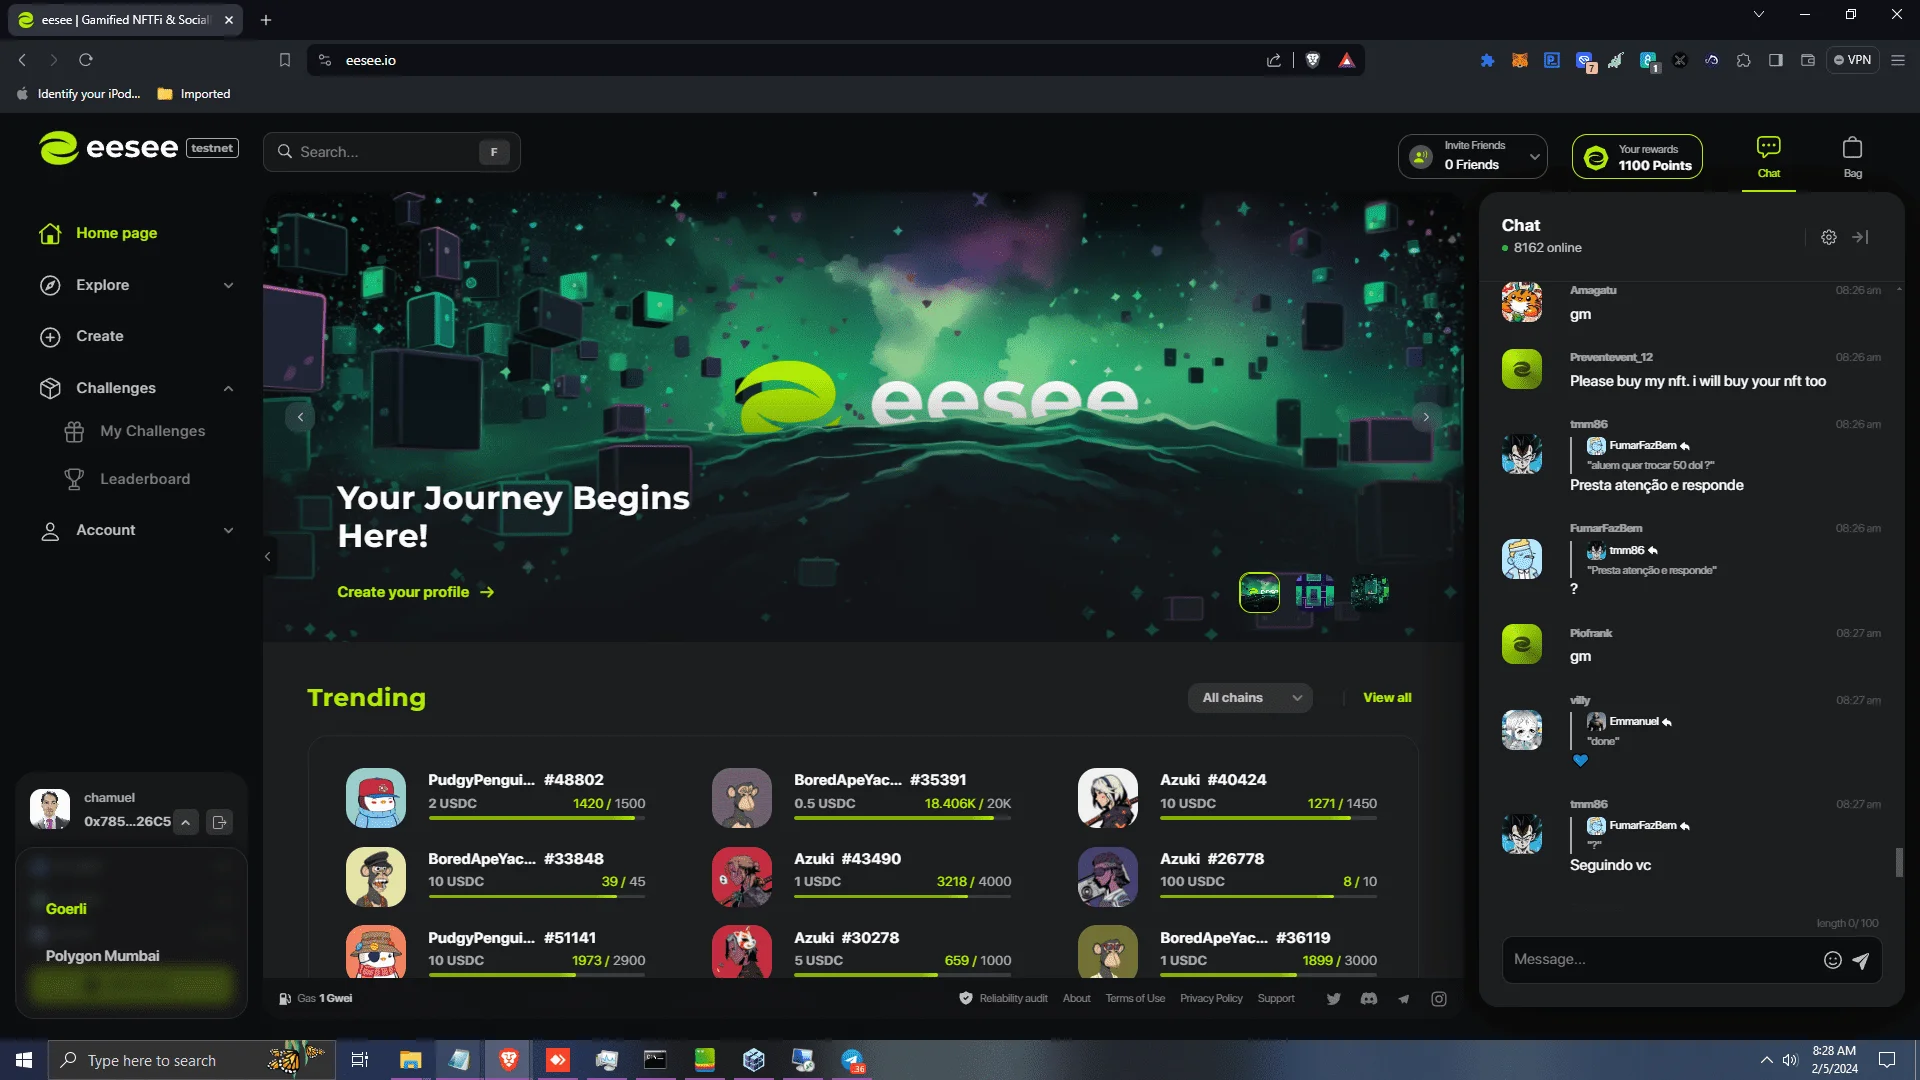Click the eesee search field
The image size is (1920, 1080).
391,152
